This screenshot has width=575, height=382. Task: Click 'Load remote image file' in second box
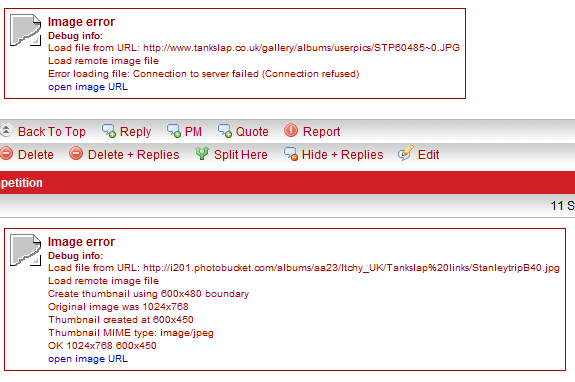pyautogui.click(x=103, y=281)
